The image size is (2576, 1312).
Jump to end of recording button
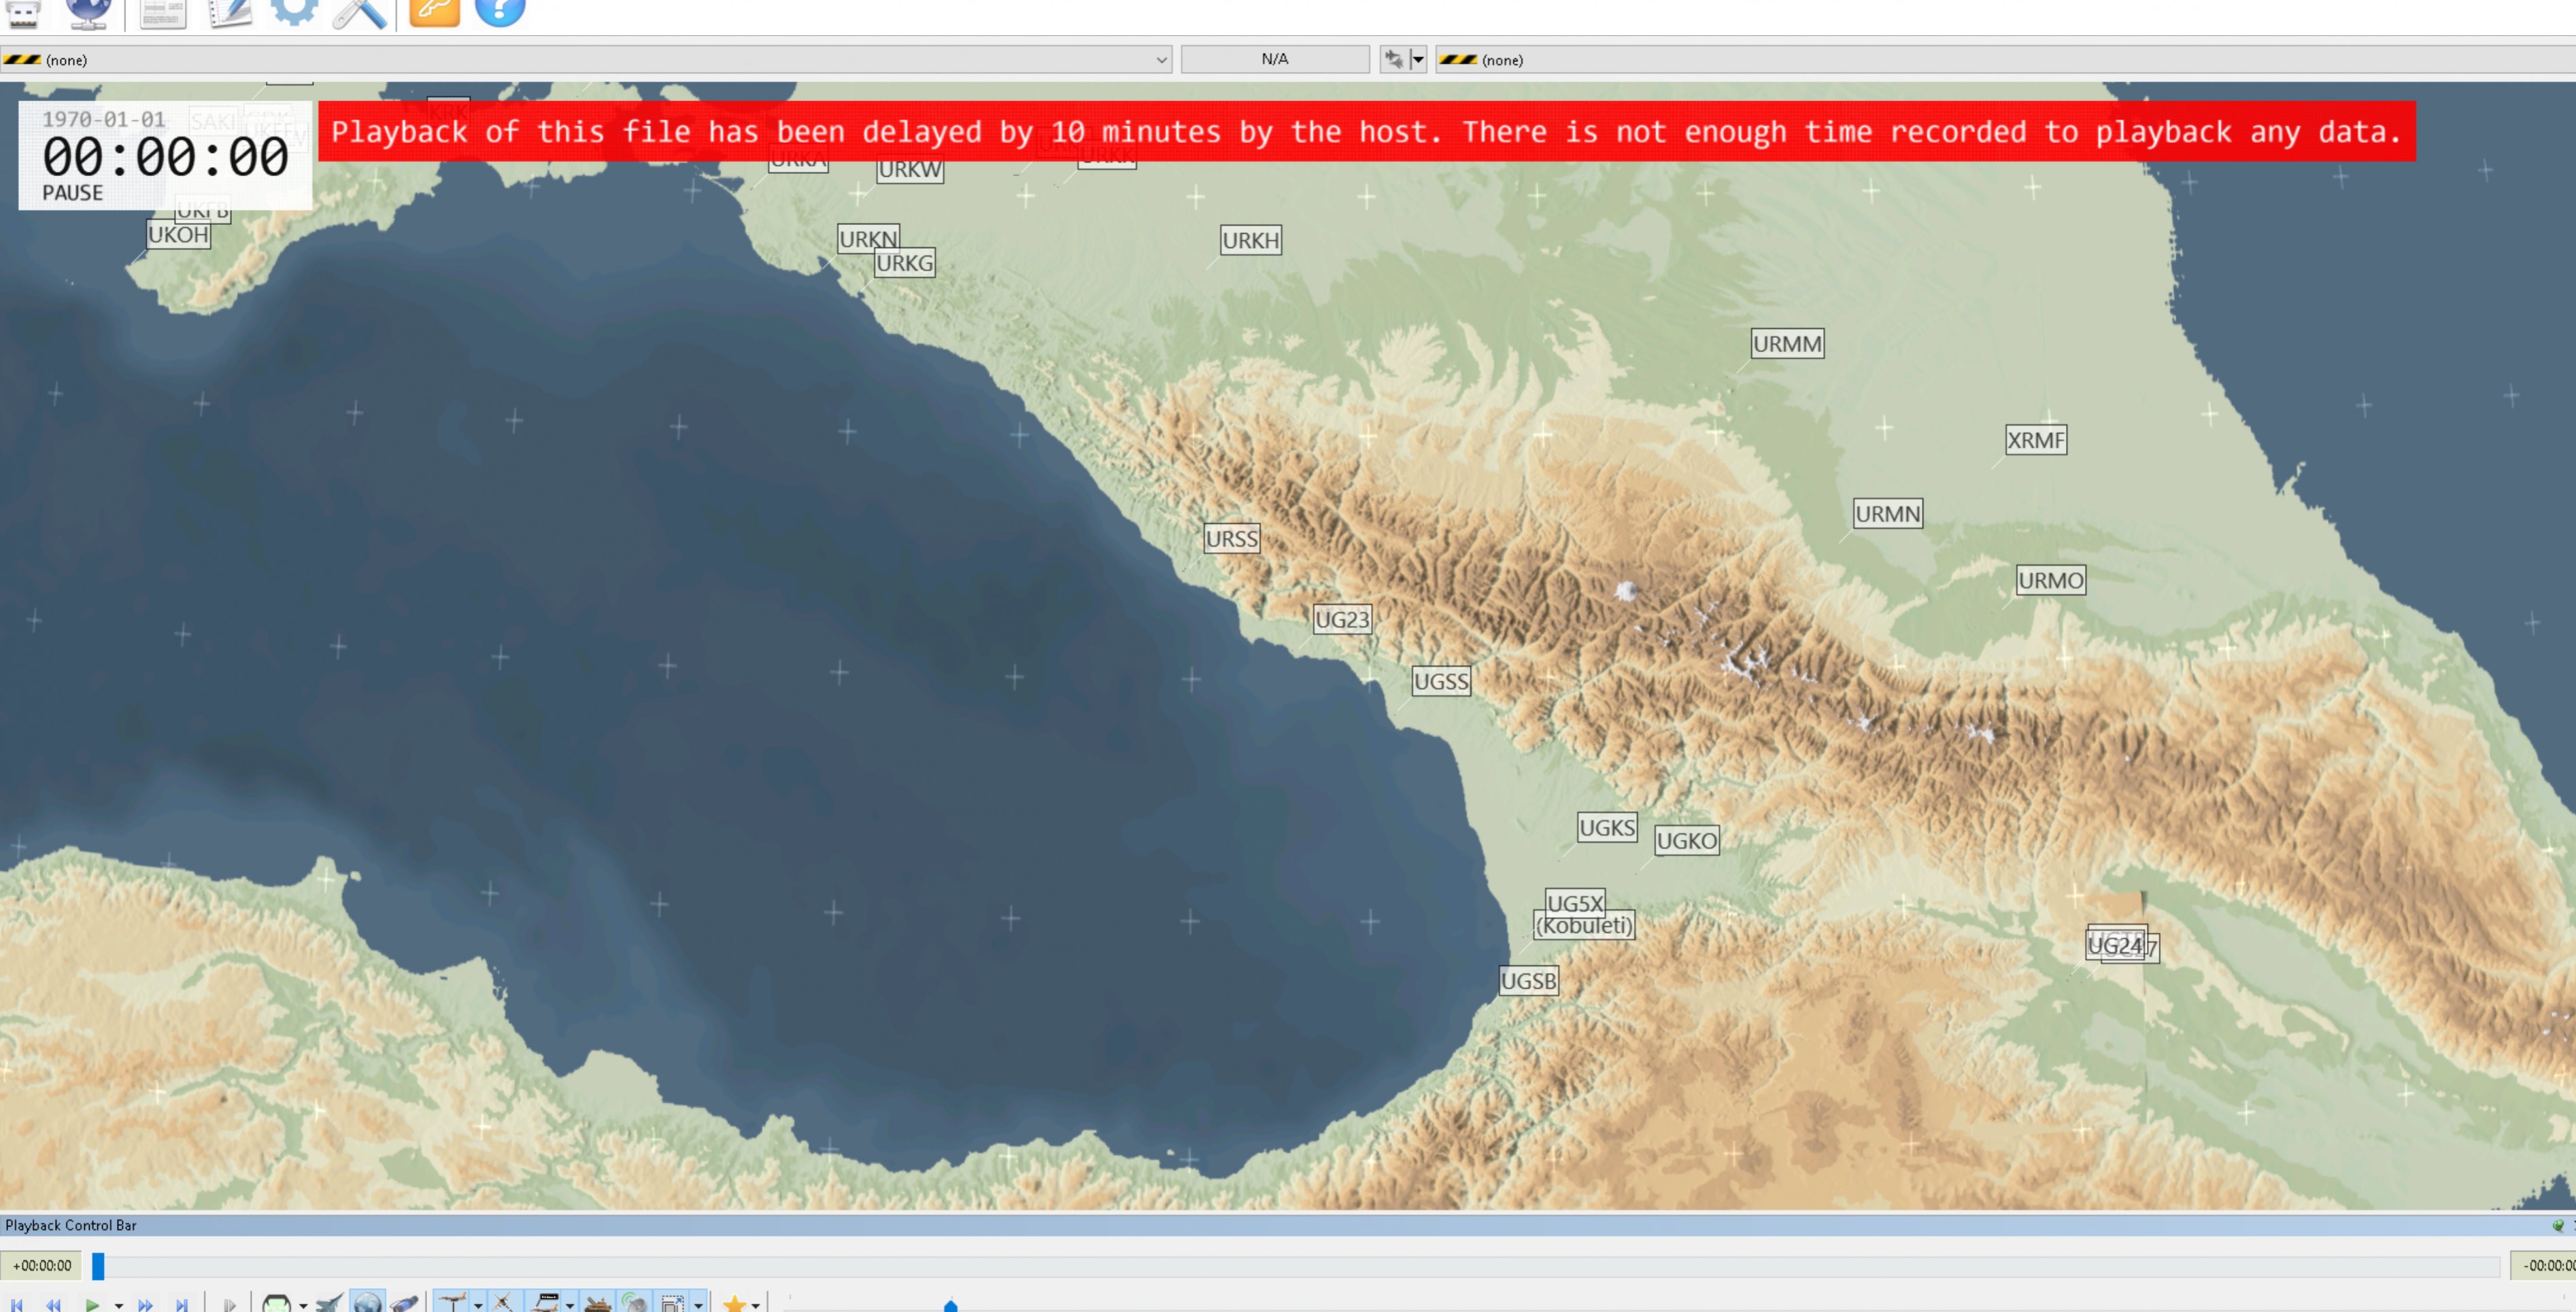pos(182,1304)
